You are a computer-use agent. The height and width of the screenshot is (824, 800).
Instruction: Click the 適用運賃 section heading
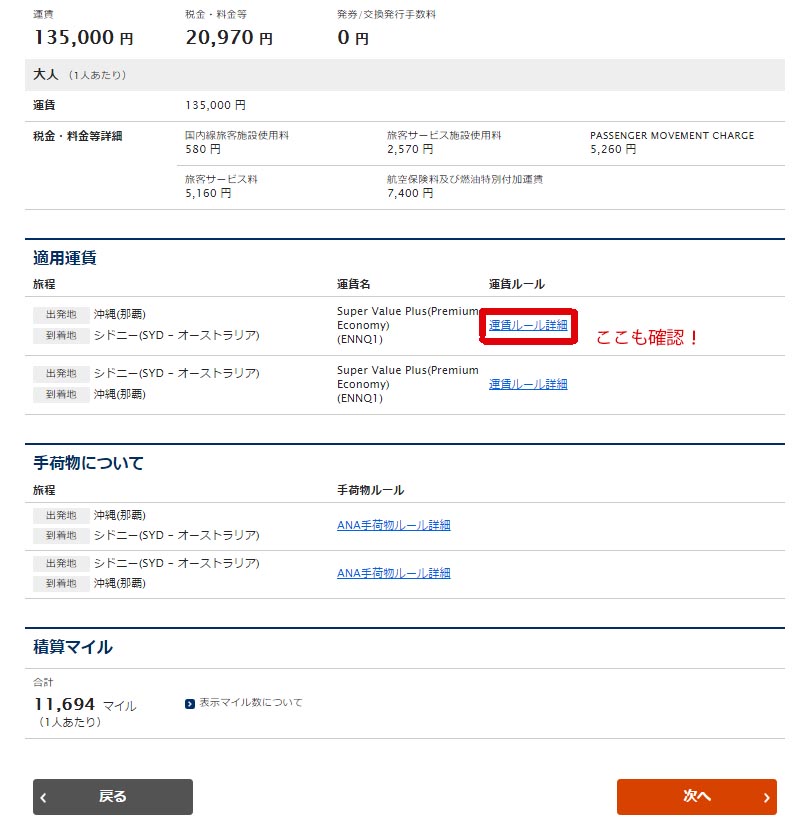coord(65,258)
